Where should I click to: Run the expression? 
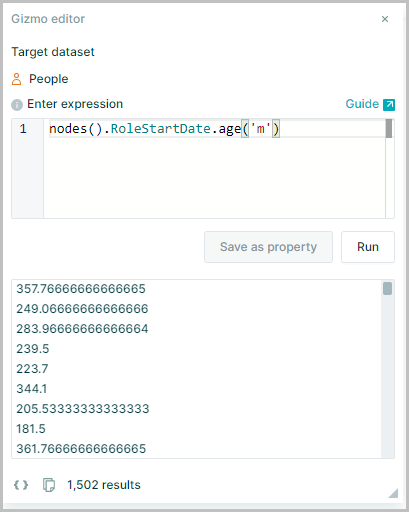tap(368, 247)
